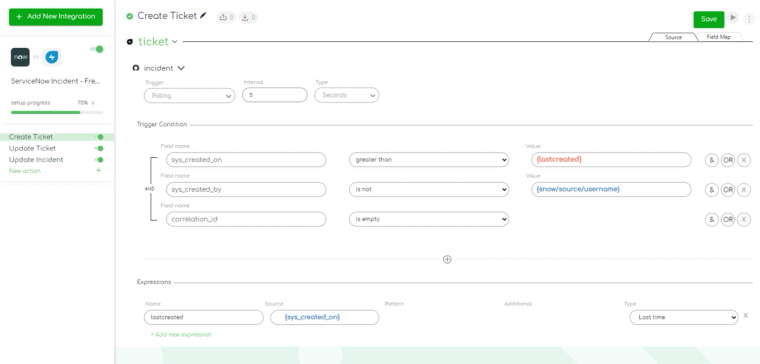Open the ServiceNow Incident integration title
The width and height of the screenshot is (760, 364).
click(55, 81)
